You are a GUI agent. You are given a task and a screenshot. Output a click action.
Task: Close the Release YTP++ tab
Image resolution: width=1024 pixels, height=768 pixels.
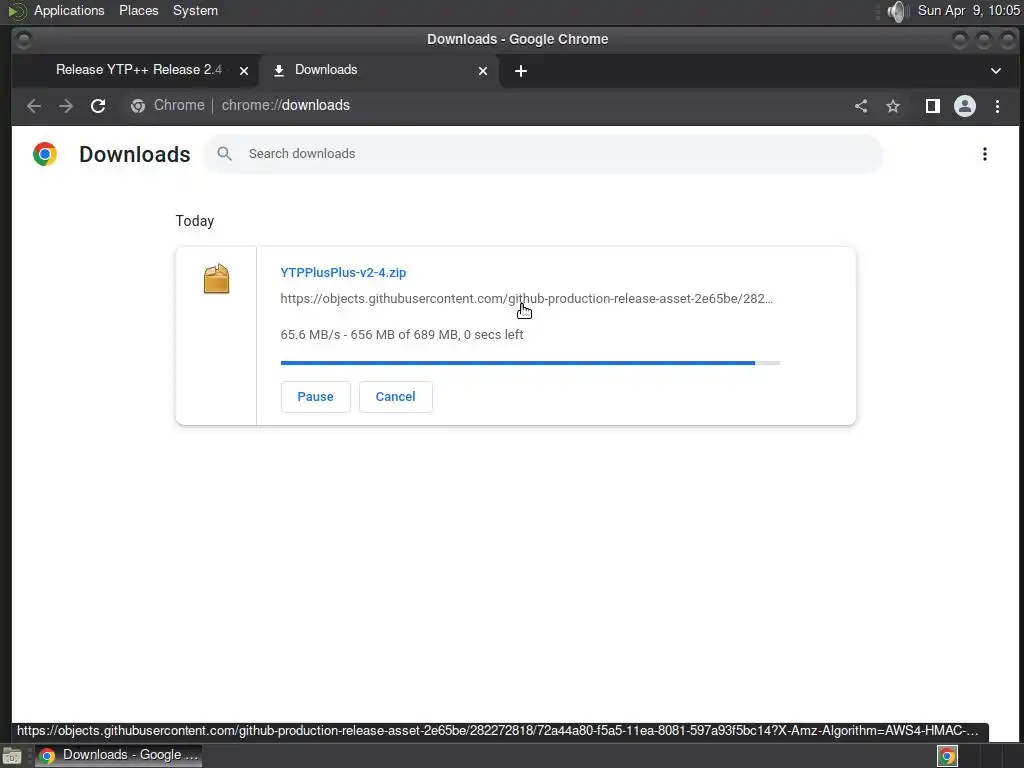244,71
